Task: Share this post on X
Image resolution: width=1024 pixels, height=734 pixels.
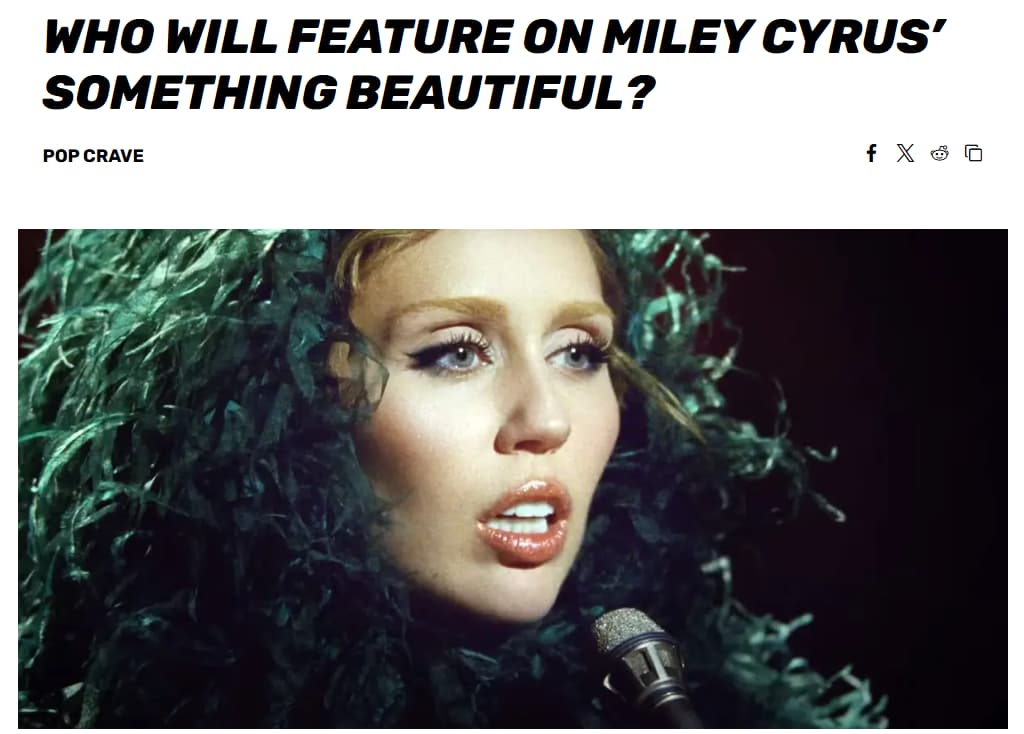Action: [x=905, y=153]
